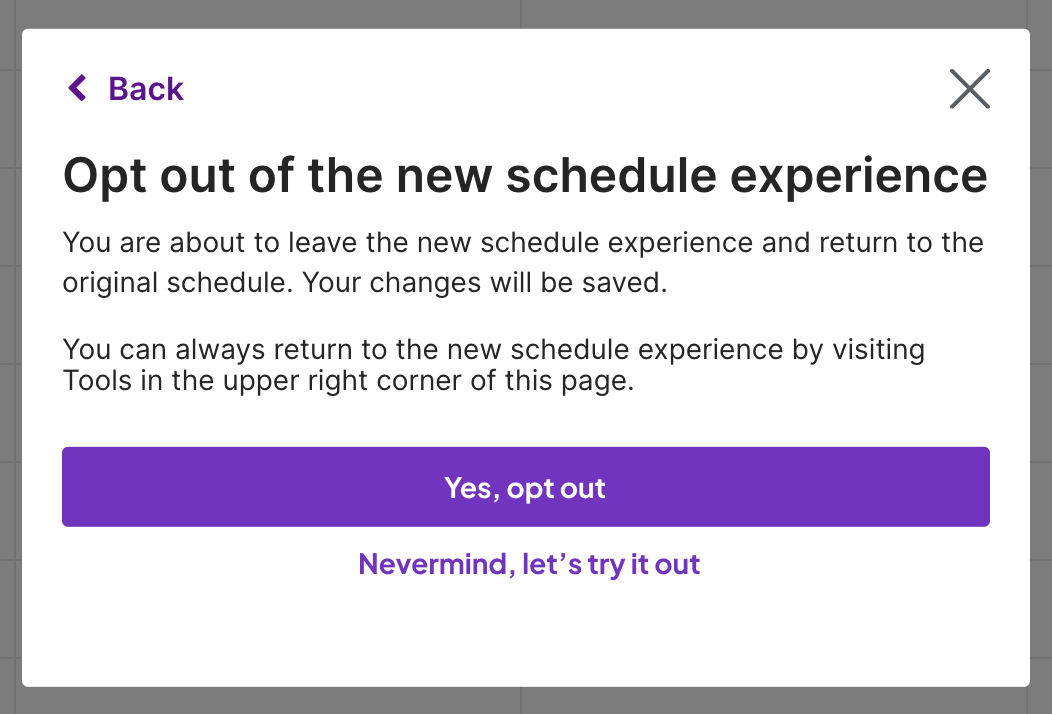The height and width of the screenshot is (714, 1052).
Task: Click the dimmed backdrop above the dialog
Action: point(525,13)
